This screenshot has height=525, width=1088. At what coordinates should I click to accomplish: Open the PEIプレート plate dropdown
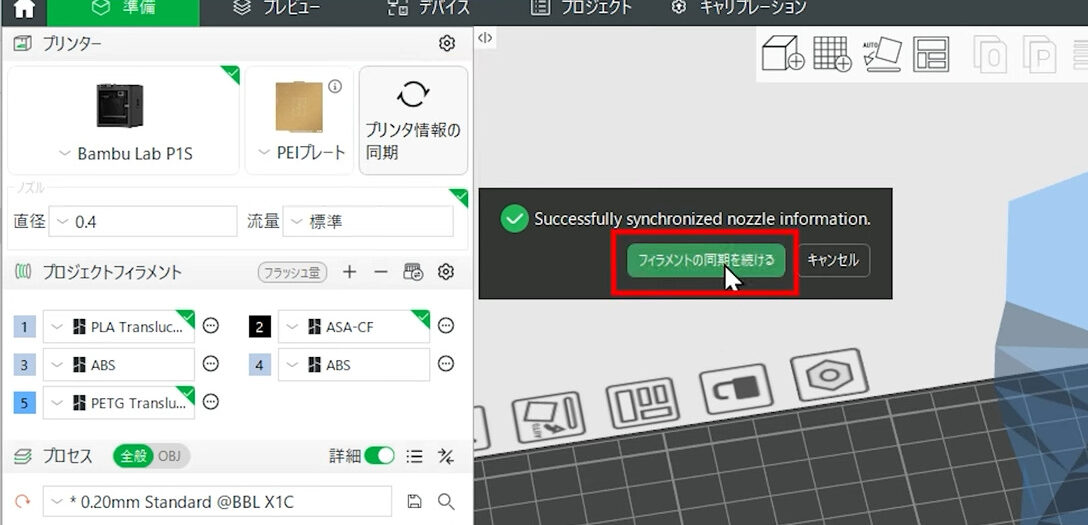[x=301, y=153]
